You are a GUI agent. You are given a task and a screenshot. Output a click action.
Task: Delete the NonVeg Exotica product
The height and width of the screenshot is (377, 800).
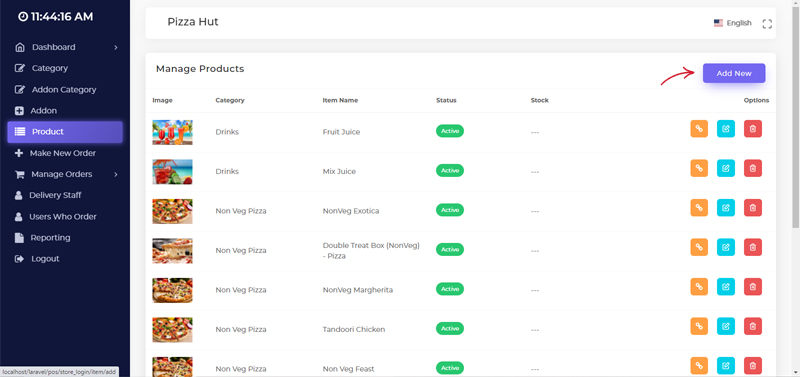click(x=753, y=208)
